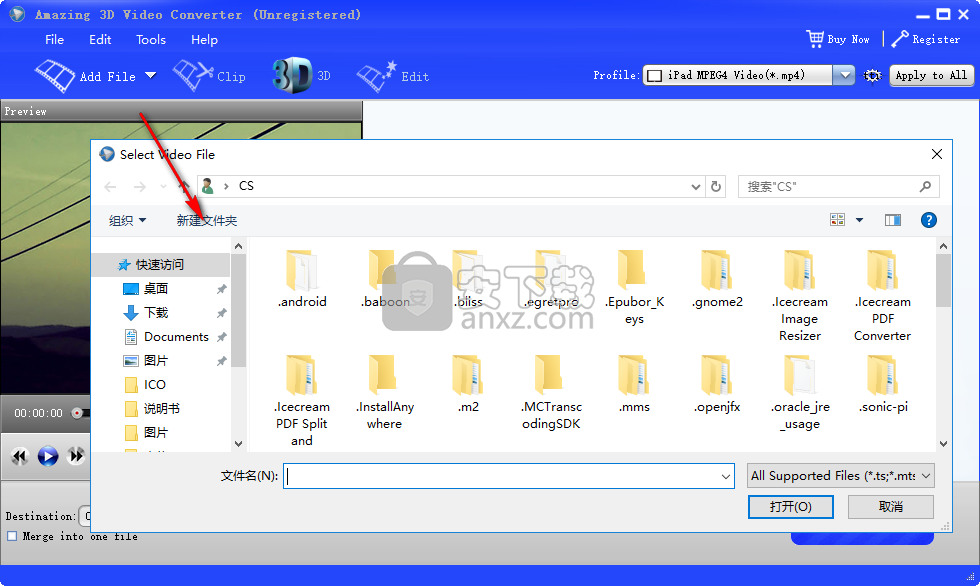
Task: Select the .oracle_jre_usage folder
Action: pos(799,393)
